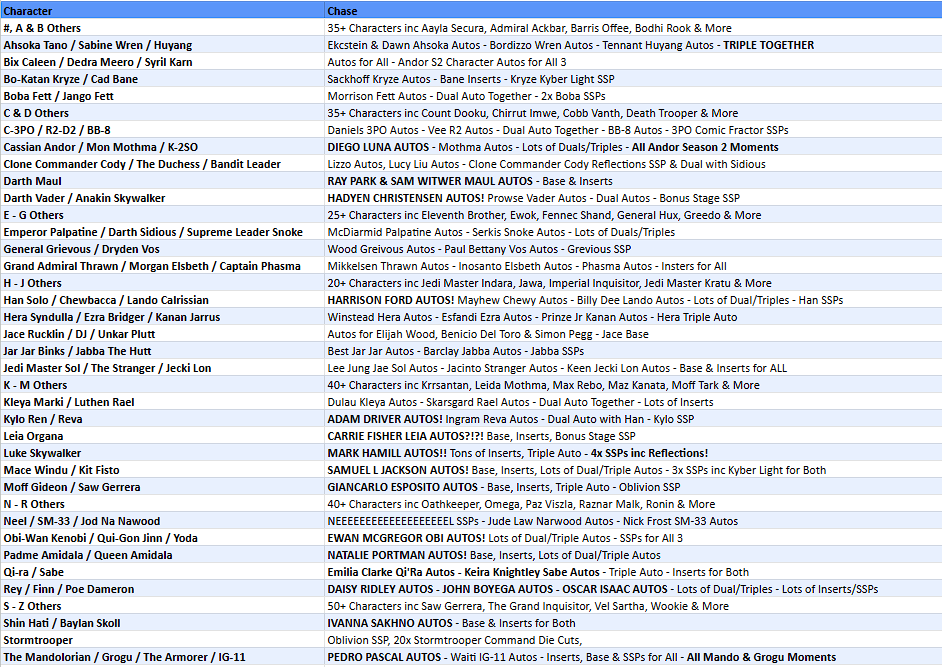This screenshot has width=942, height=667.
Task: Click 'Emperor Palpatine / Darth Sidious / Supreme Leader Snoke'
Action: [x=162, y=232]
